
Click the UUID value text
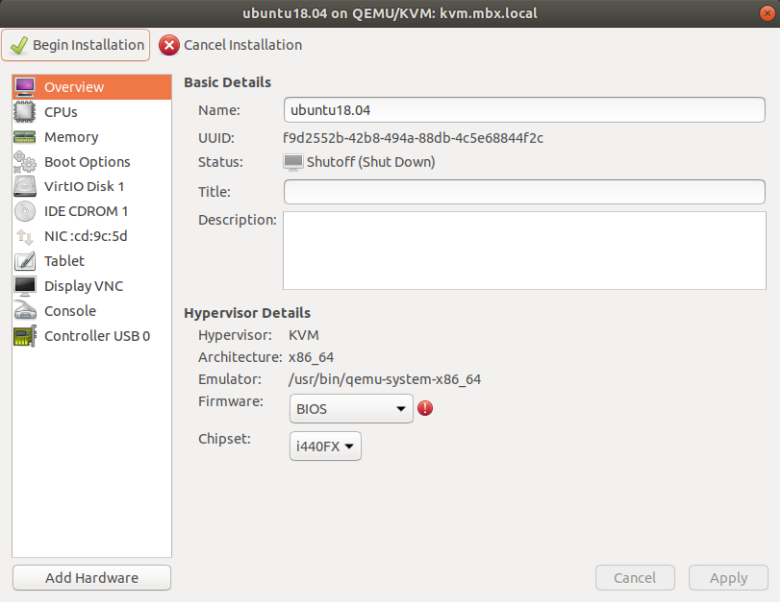413,138
